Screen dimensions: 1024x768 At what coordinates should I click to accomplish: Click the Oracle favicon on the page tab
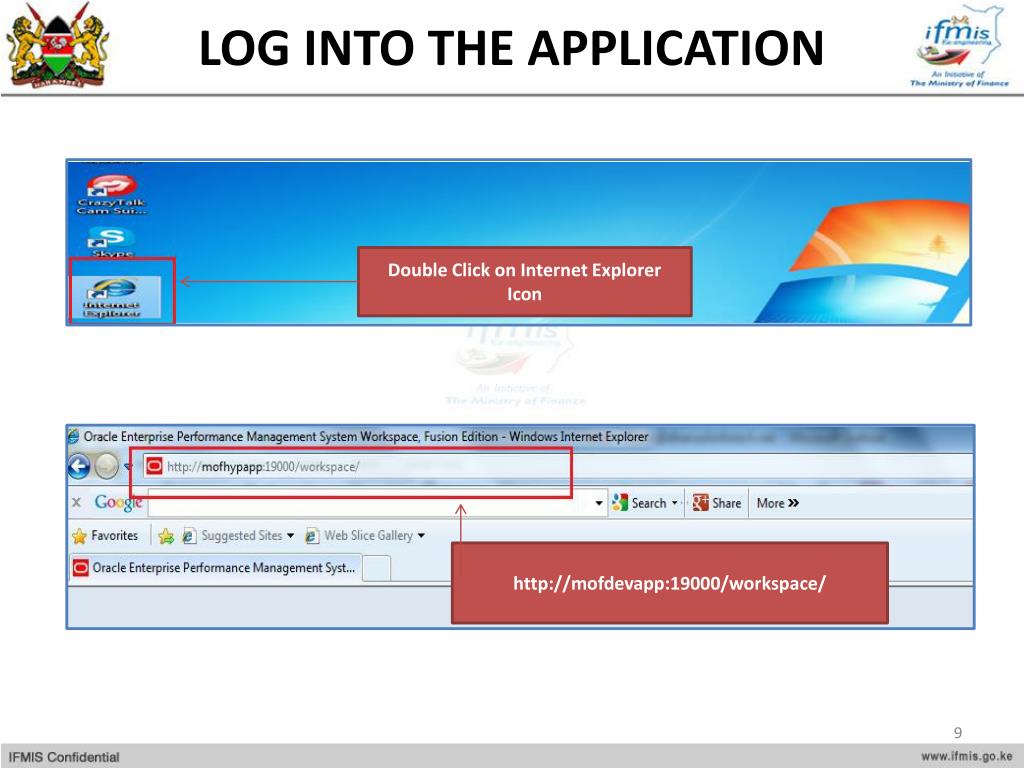point(81,568)
